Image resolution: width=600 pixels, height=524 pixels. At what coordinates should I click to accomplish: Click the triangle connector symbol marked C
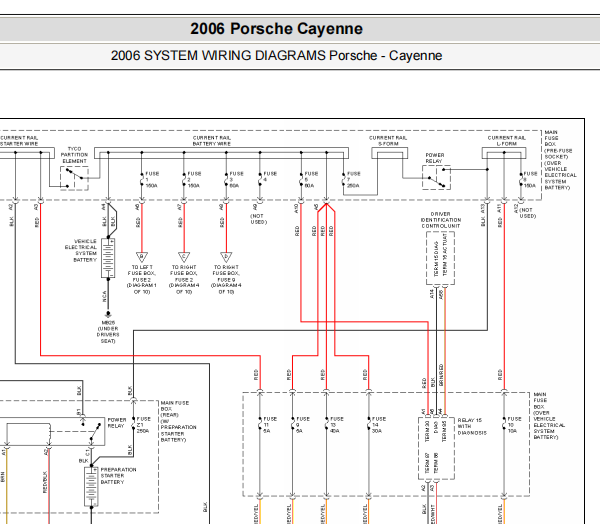point(184,256)
